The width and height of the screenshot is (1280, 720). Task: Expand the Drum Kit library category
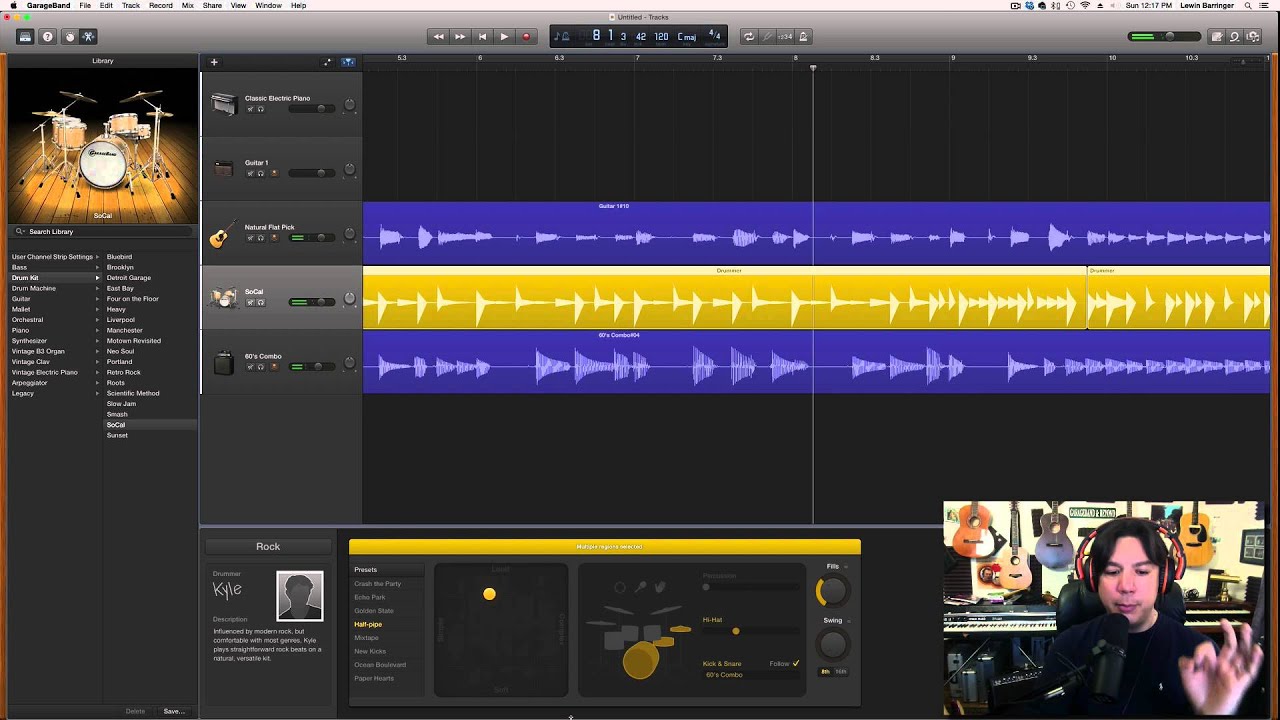97,278
